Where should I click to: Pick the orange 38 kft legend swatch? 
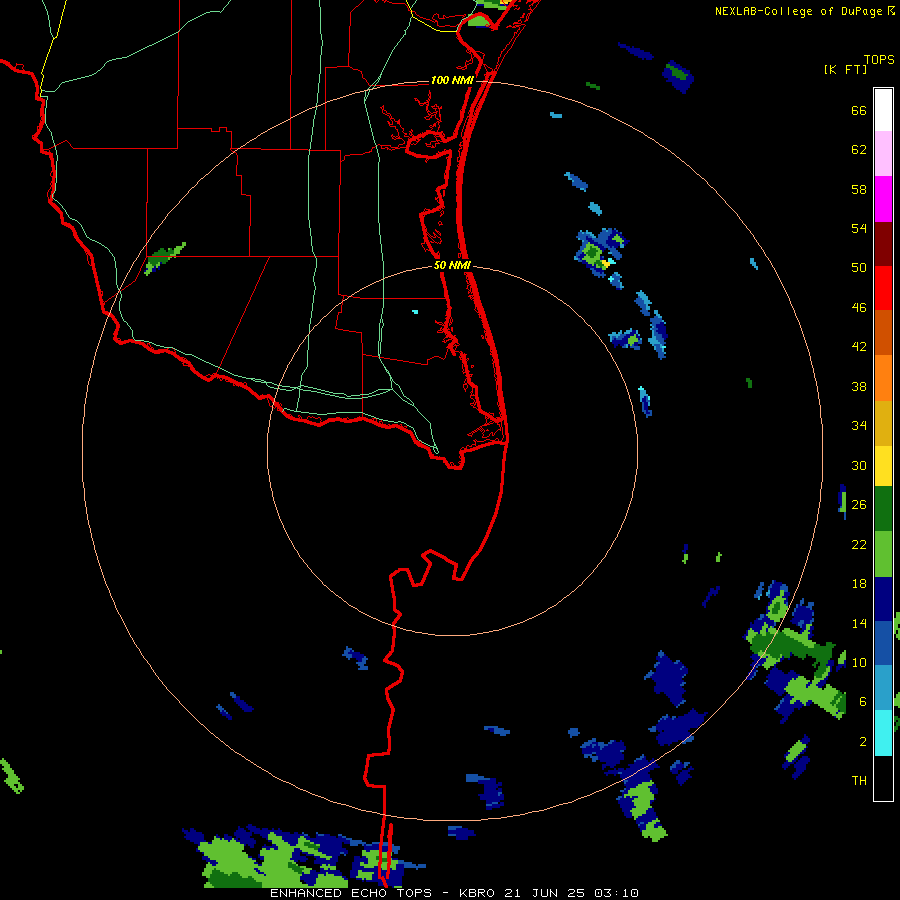point(883,378)
